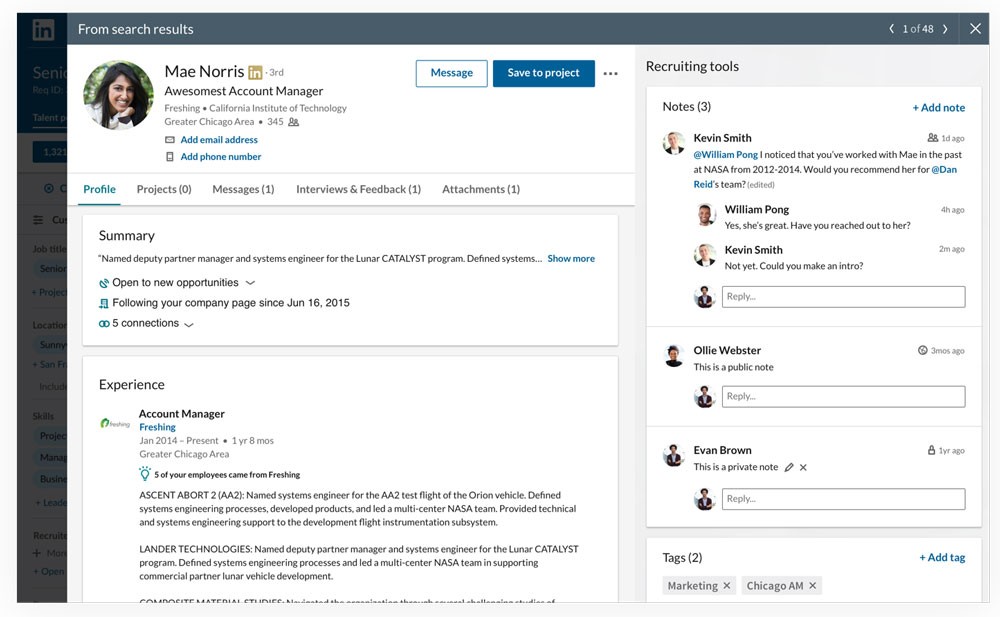Click the Message button
Screen dimensions: 1000x617
click(451, 73)
